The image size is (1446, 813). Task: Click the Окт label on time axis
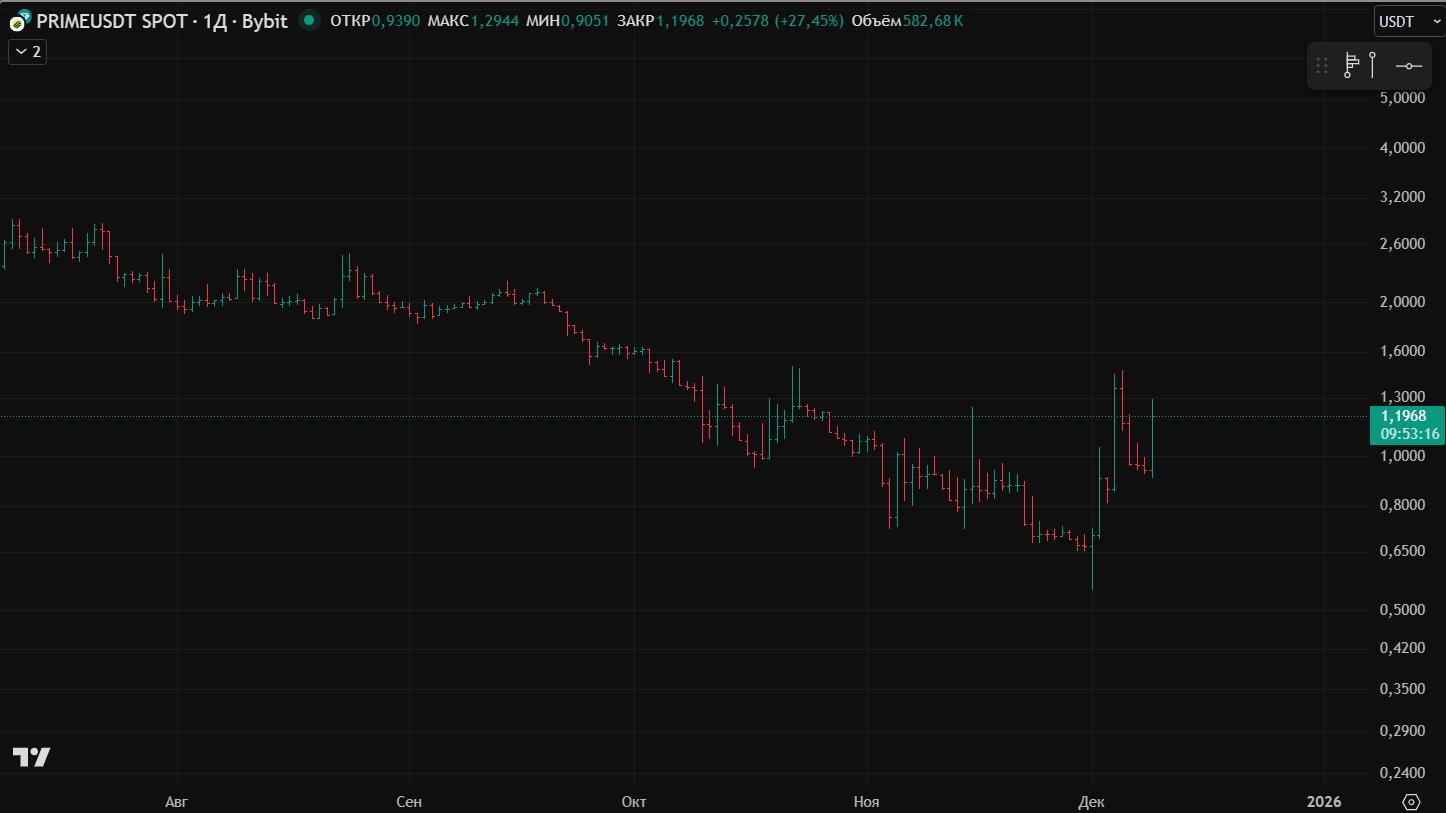(633, 801)
